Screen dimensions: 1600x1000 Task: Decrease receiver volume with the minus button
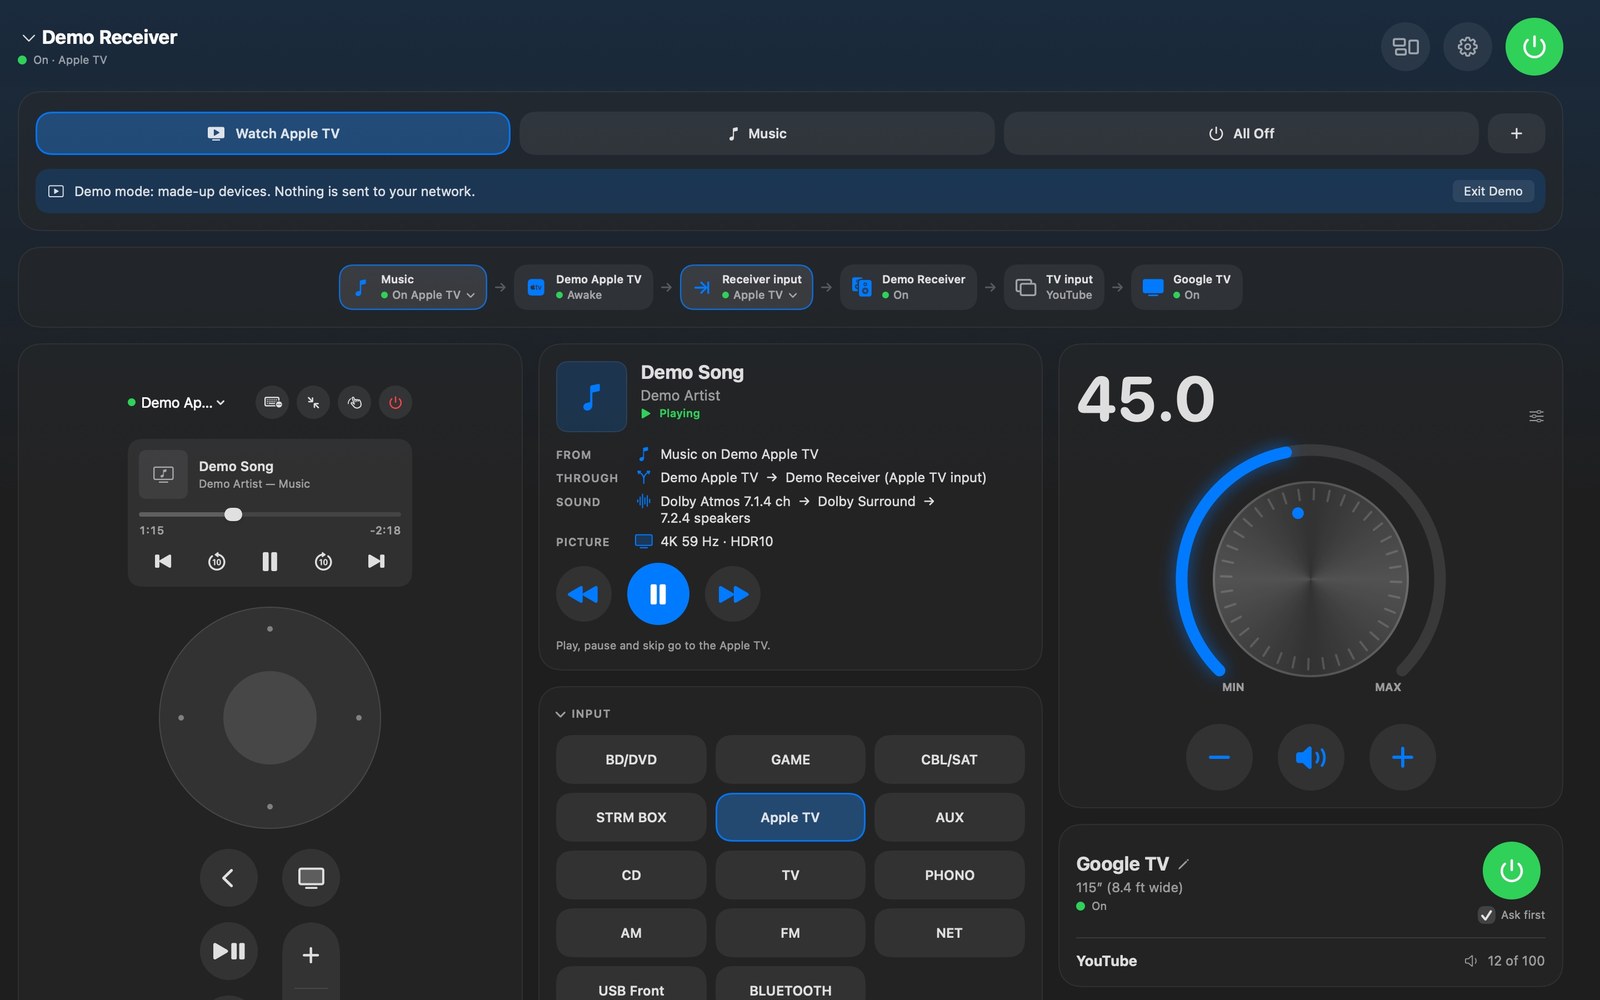(x=1219, y=757)
